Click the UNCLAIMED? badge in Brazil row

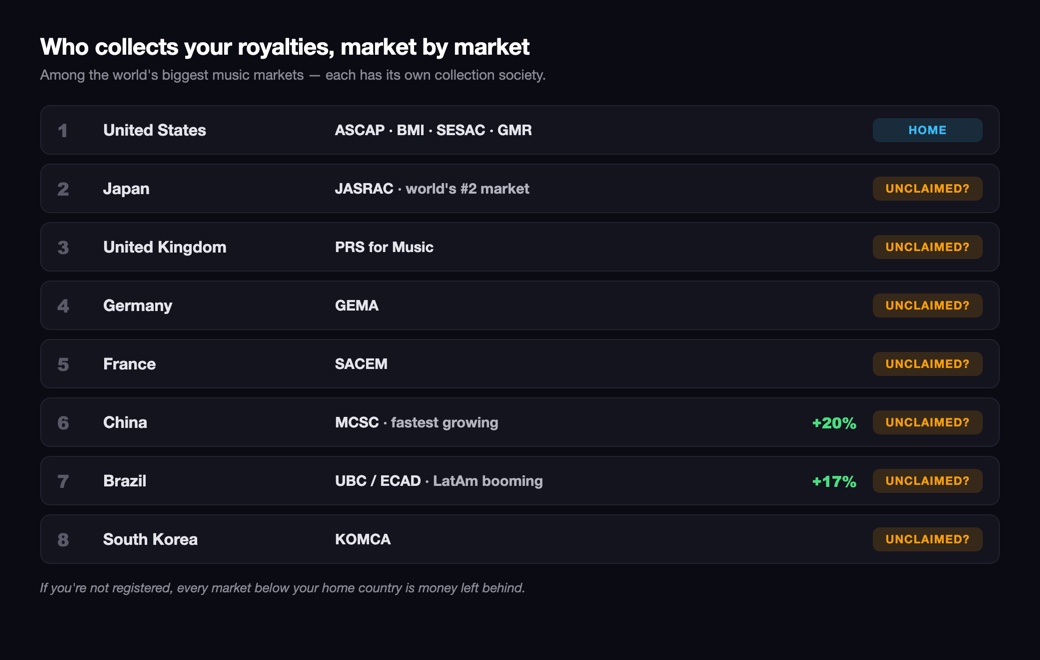(927, 480)
